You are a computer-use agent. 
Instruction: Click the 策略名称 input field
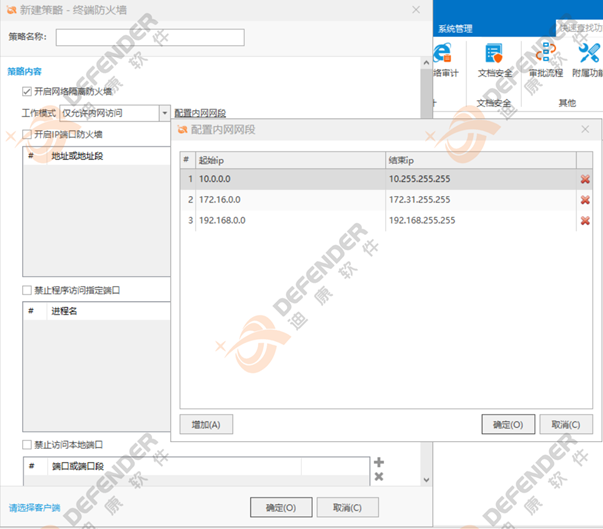click(x=150, y=37)
